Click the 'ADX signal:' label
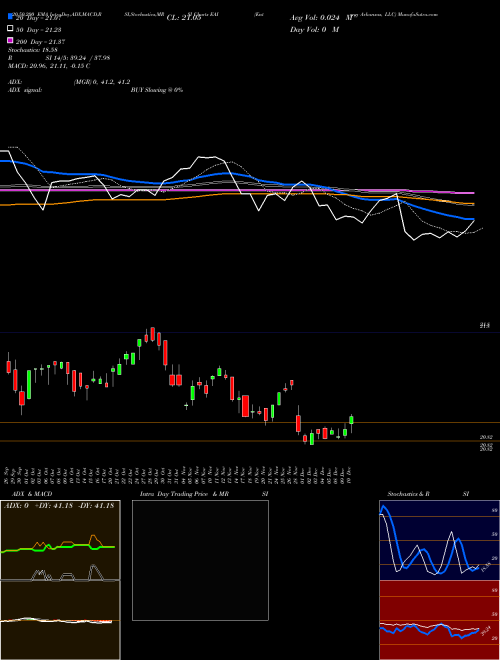Viewport: 500px width, 660px height. pos(25,90)
